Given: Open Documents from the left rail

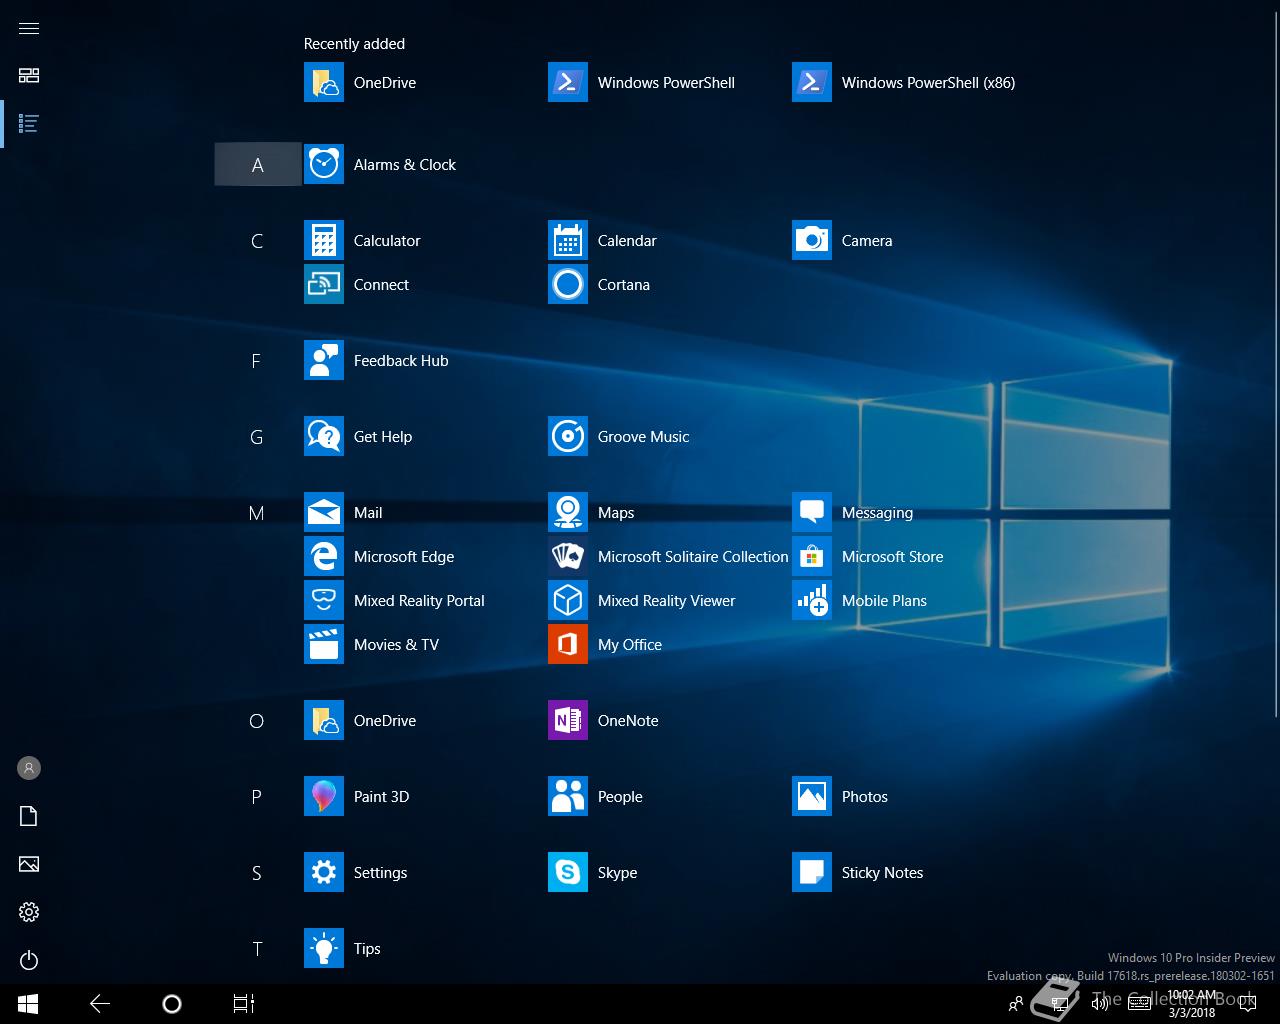Looking at the screenshot, I should tap(29, 816).
